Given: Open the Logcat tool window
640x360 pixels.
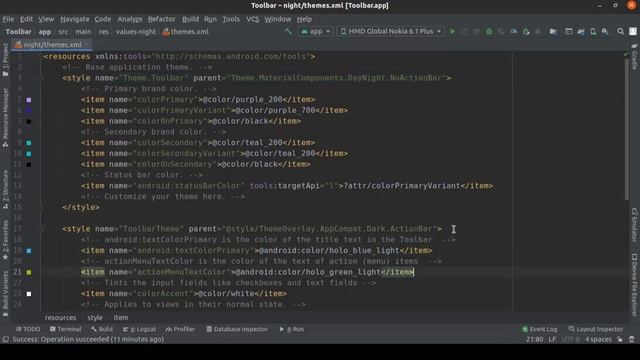Looking at the screenshot, I should tap(140, 329).
